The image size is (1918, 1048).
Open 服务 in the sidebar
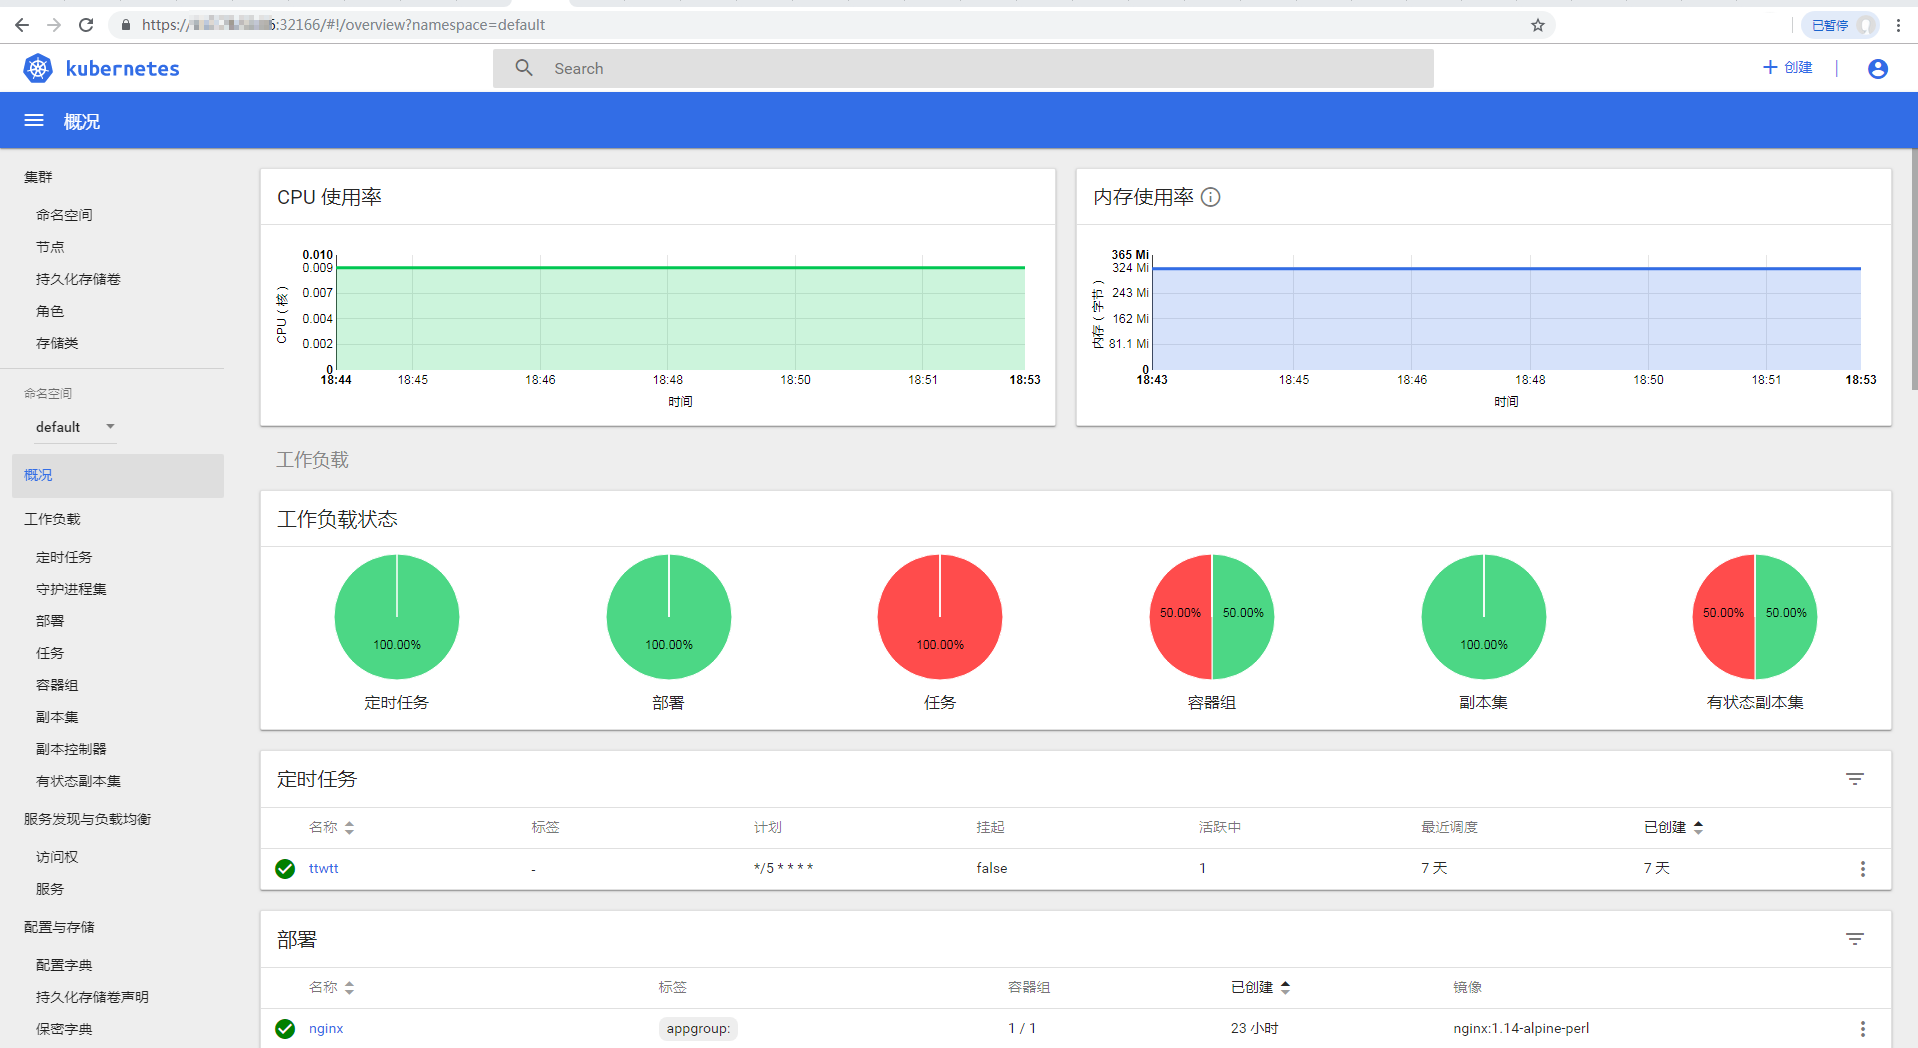50,889
